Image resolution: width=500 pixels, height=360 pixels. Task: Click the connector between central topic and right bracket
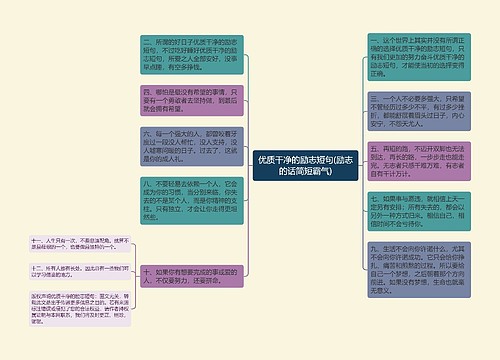360,166
